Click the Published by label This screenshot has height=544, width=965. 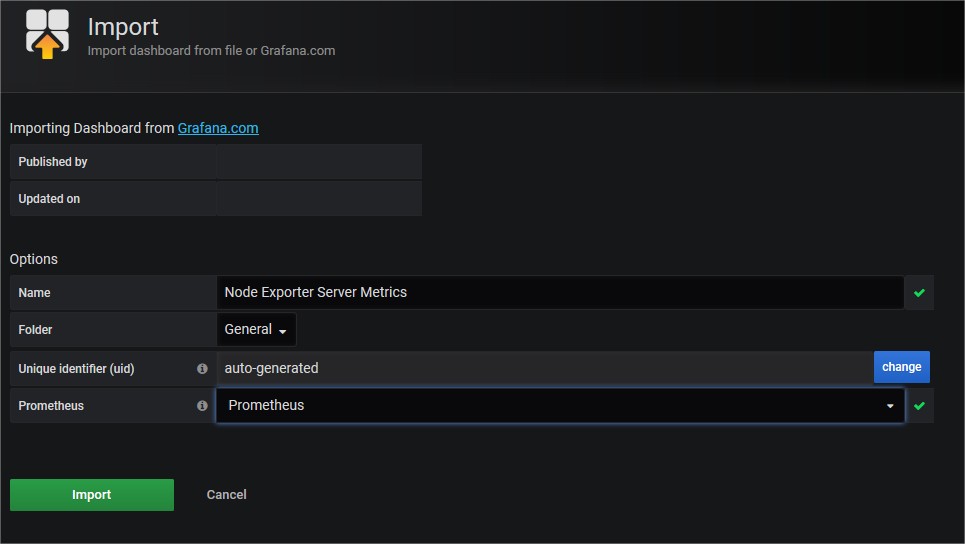pyautogui.click(x=53, y=162)
